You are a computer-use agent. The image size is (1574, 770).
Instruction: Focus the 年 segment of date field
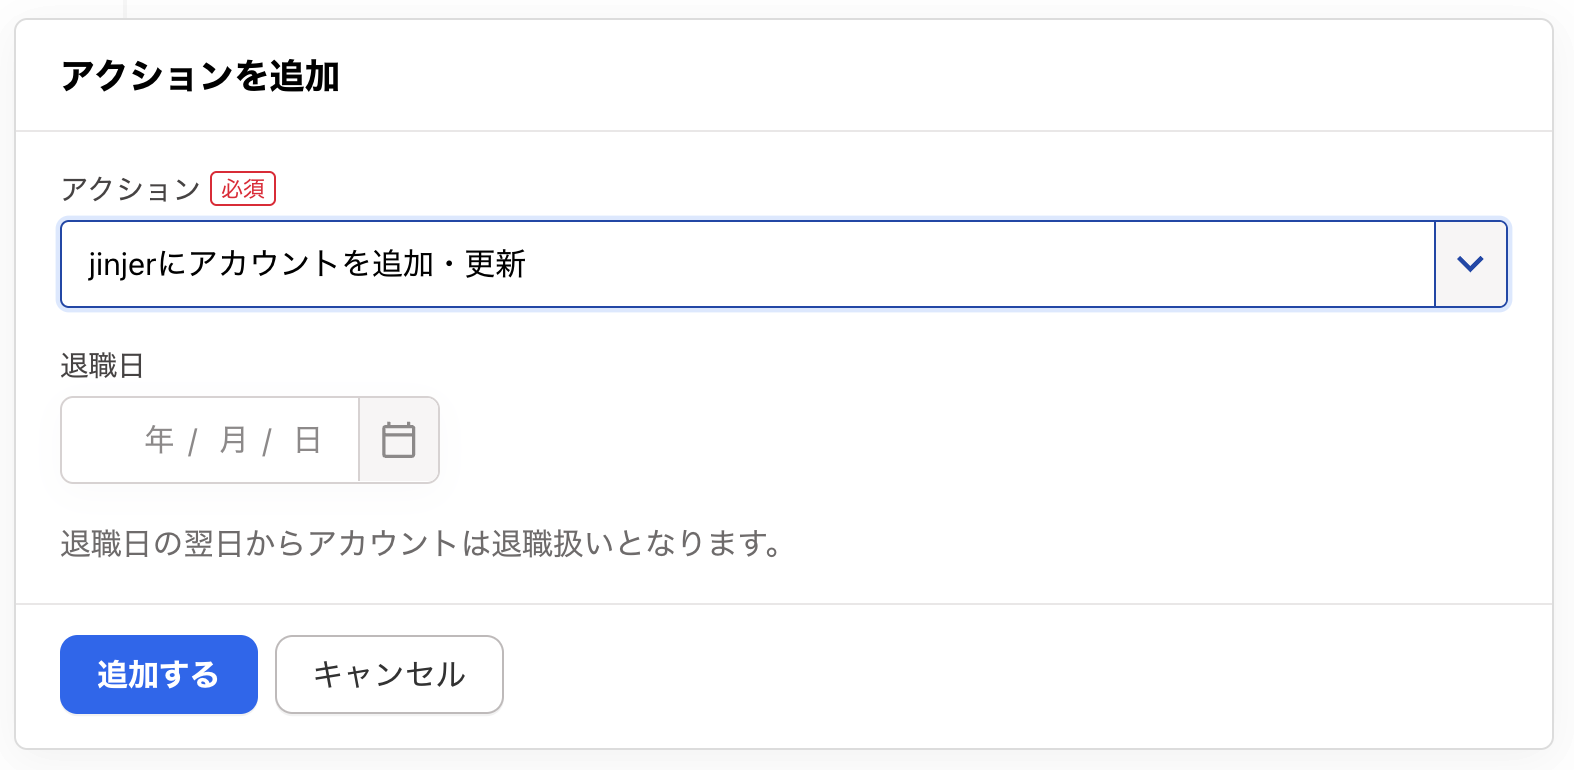tap(159, 440)
